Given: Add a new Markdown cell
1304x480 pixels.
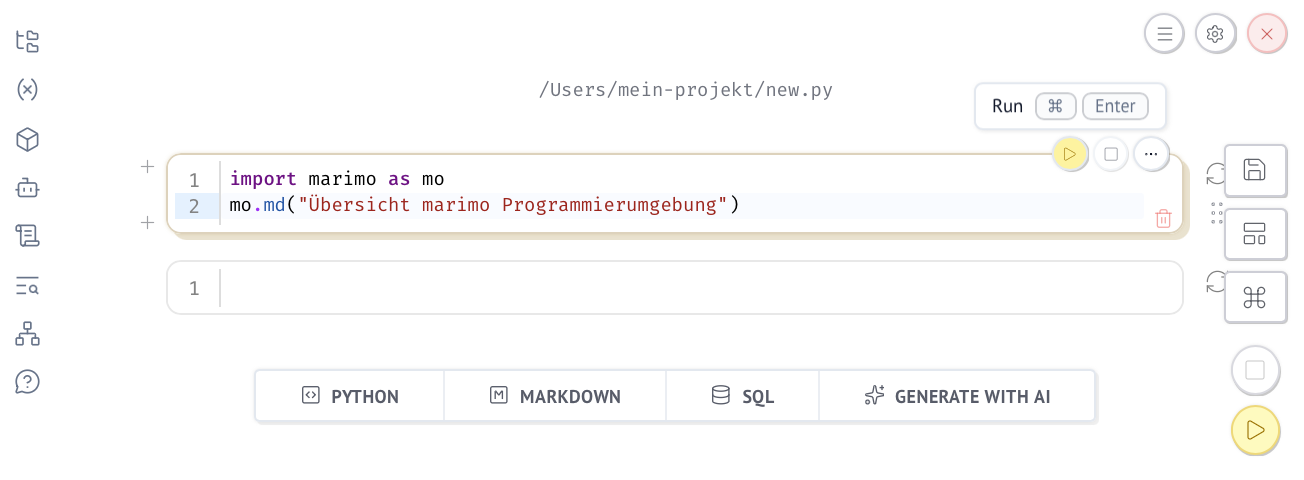Looking at the screenshot, I should [x=555, y=396].
